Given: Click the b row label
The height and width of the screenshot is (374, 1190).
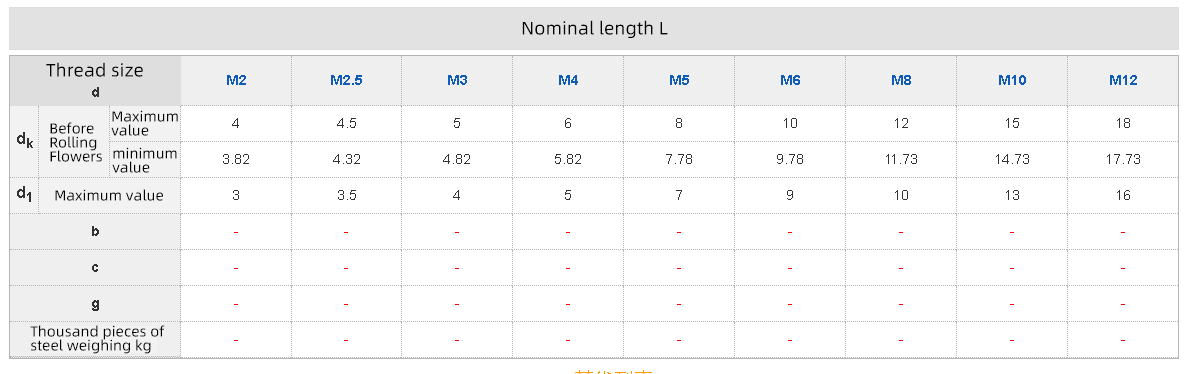Looking at the screenshot, I should click(95, 231).
